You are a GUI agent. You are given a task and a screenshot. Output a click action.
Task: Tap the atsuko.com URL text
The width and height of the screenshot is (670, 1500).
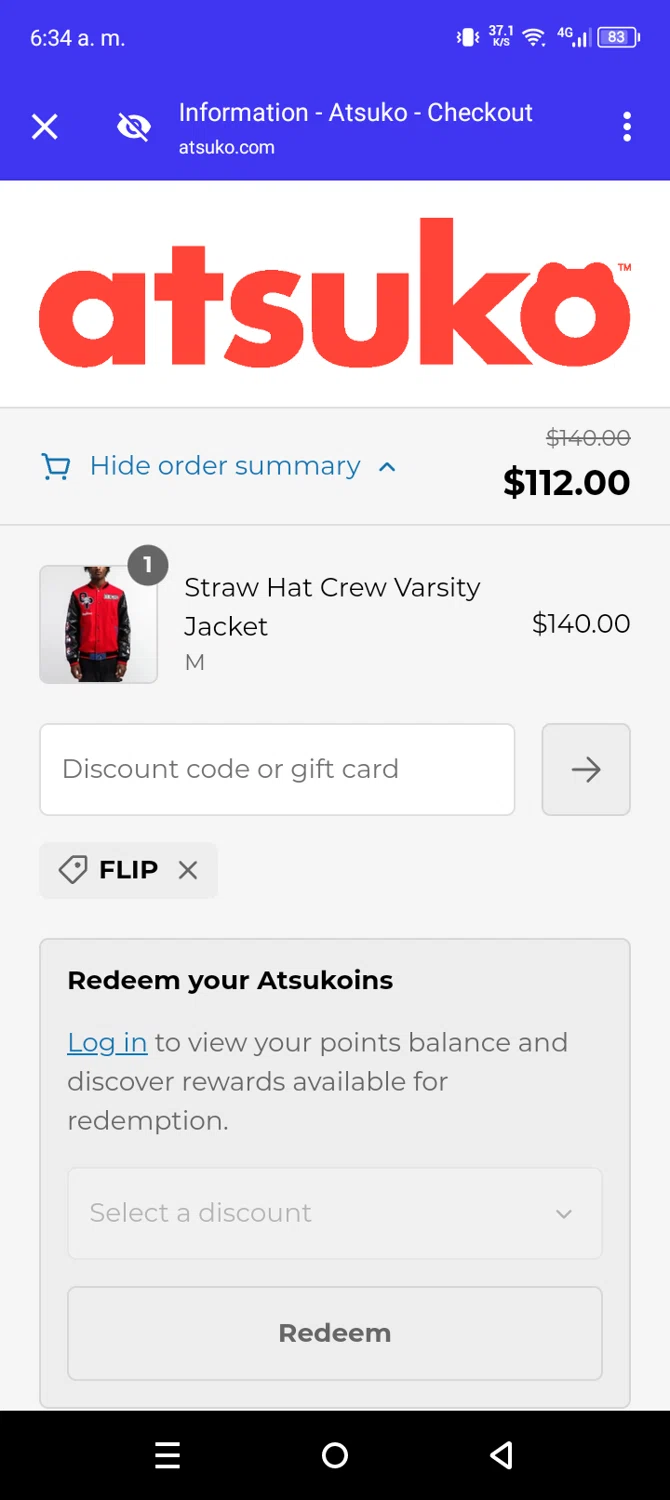(227, 147)
